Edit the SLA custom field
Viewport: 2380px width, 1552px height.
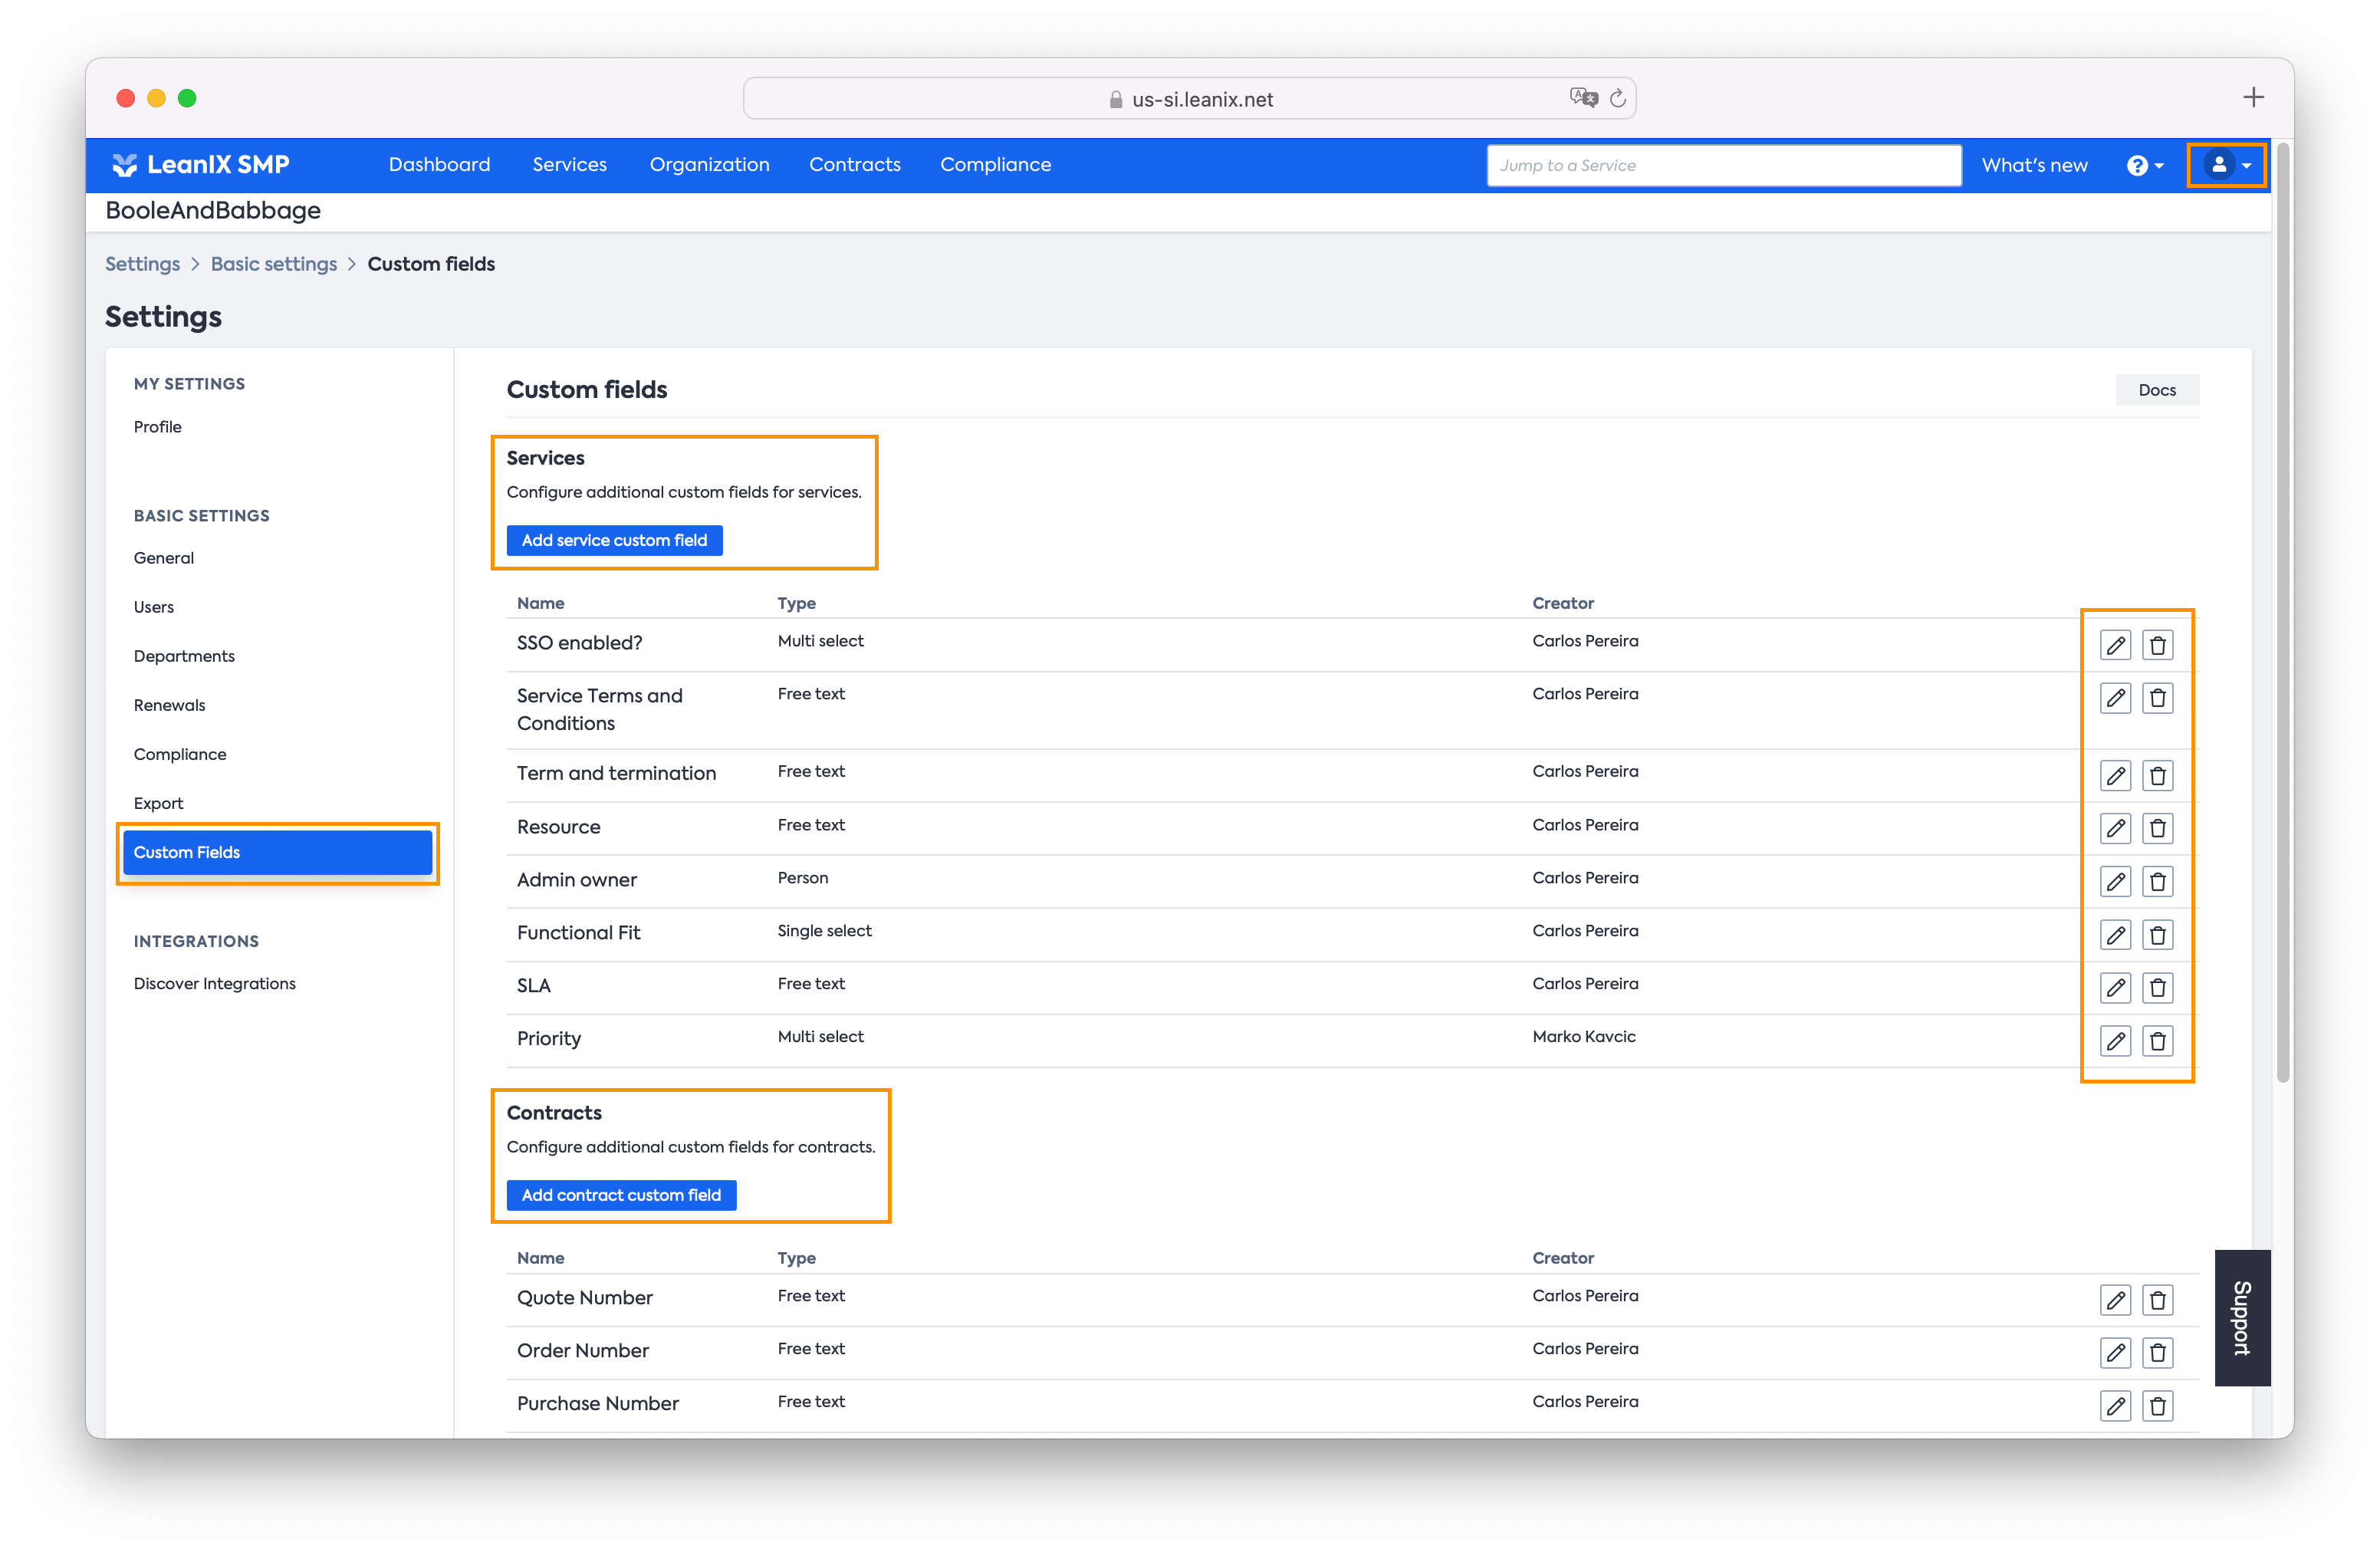[x=2115, y=988]
